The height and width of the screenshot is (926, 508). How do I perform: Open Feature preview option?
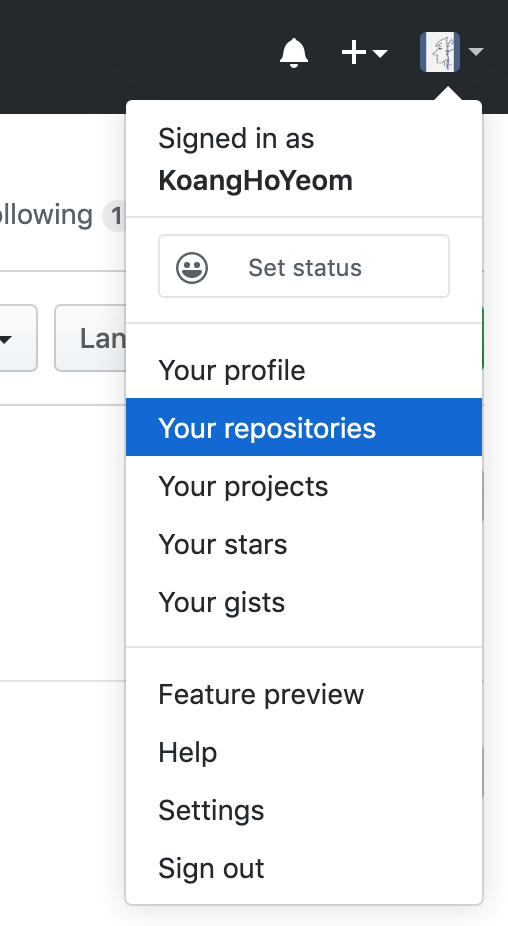(304, 694)
